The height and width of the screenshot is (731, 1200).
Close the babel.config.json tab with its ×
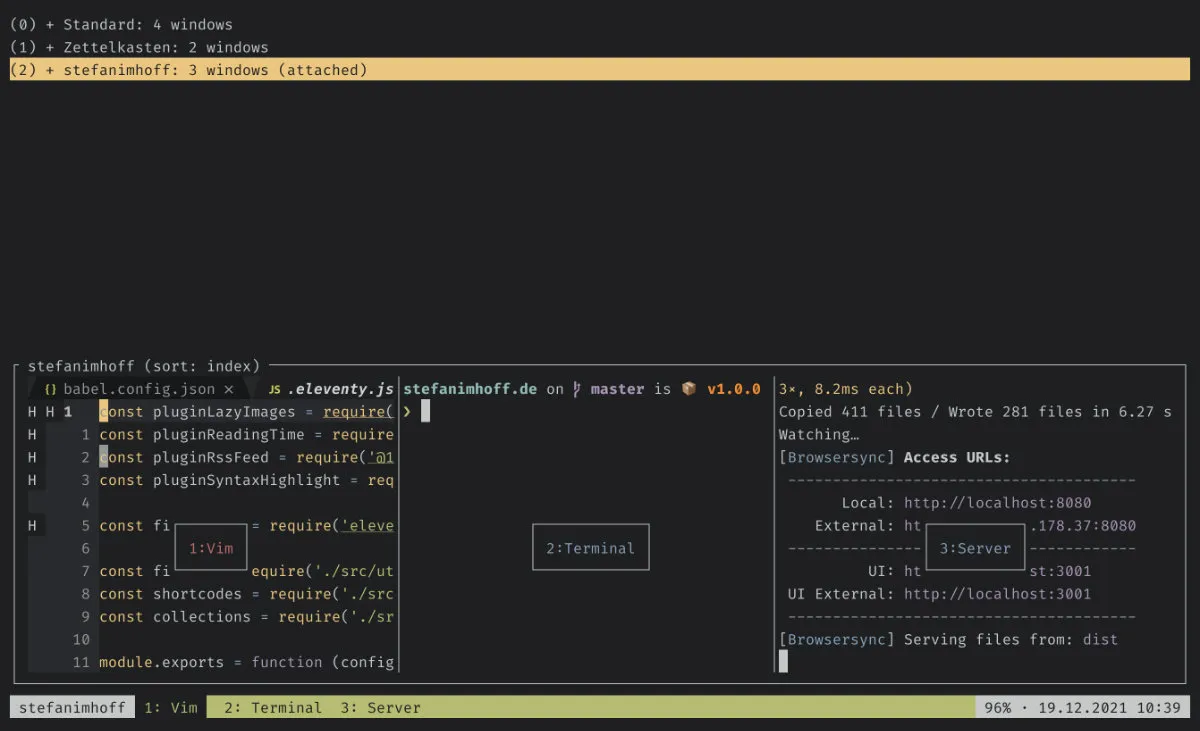(x=228, y=389)
